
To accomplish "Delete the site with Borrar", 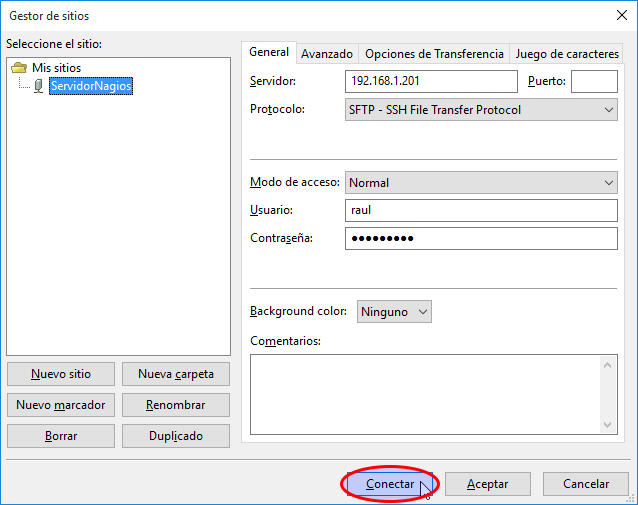I will click(61, 436).
